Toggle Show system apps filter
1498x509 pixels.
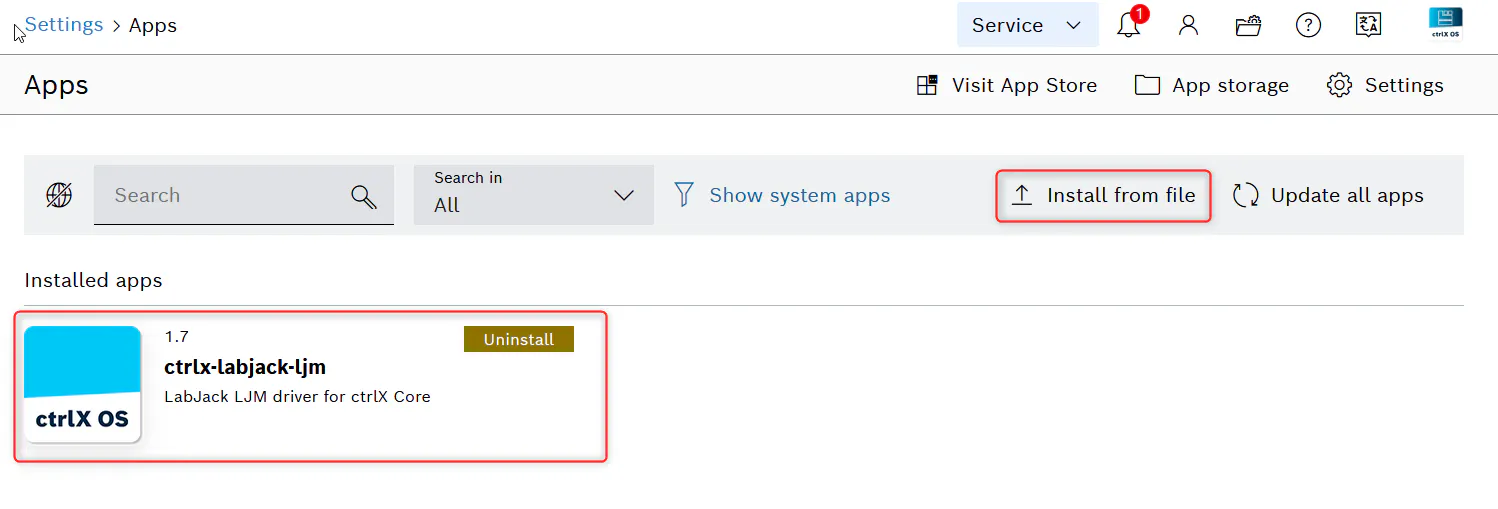point(781,195)
